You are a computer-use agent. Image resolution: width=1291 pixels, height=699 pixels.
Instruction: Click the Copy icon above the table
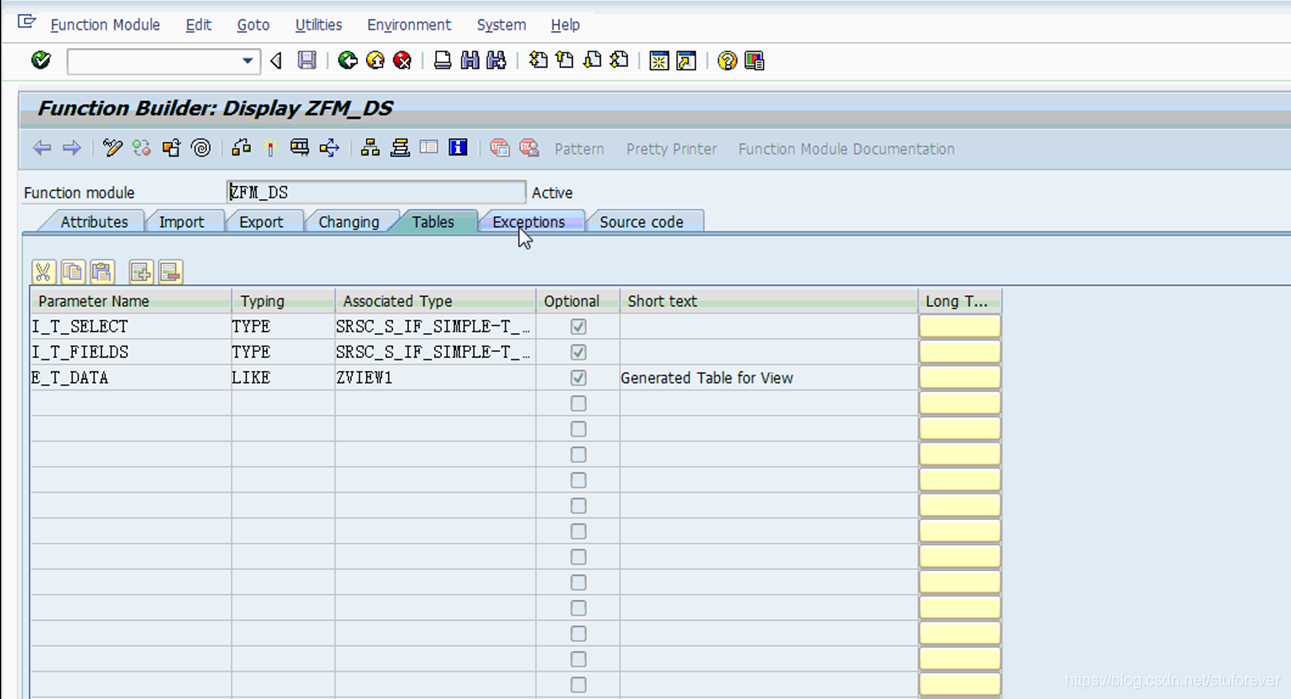[73, 271]
